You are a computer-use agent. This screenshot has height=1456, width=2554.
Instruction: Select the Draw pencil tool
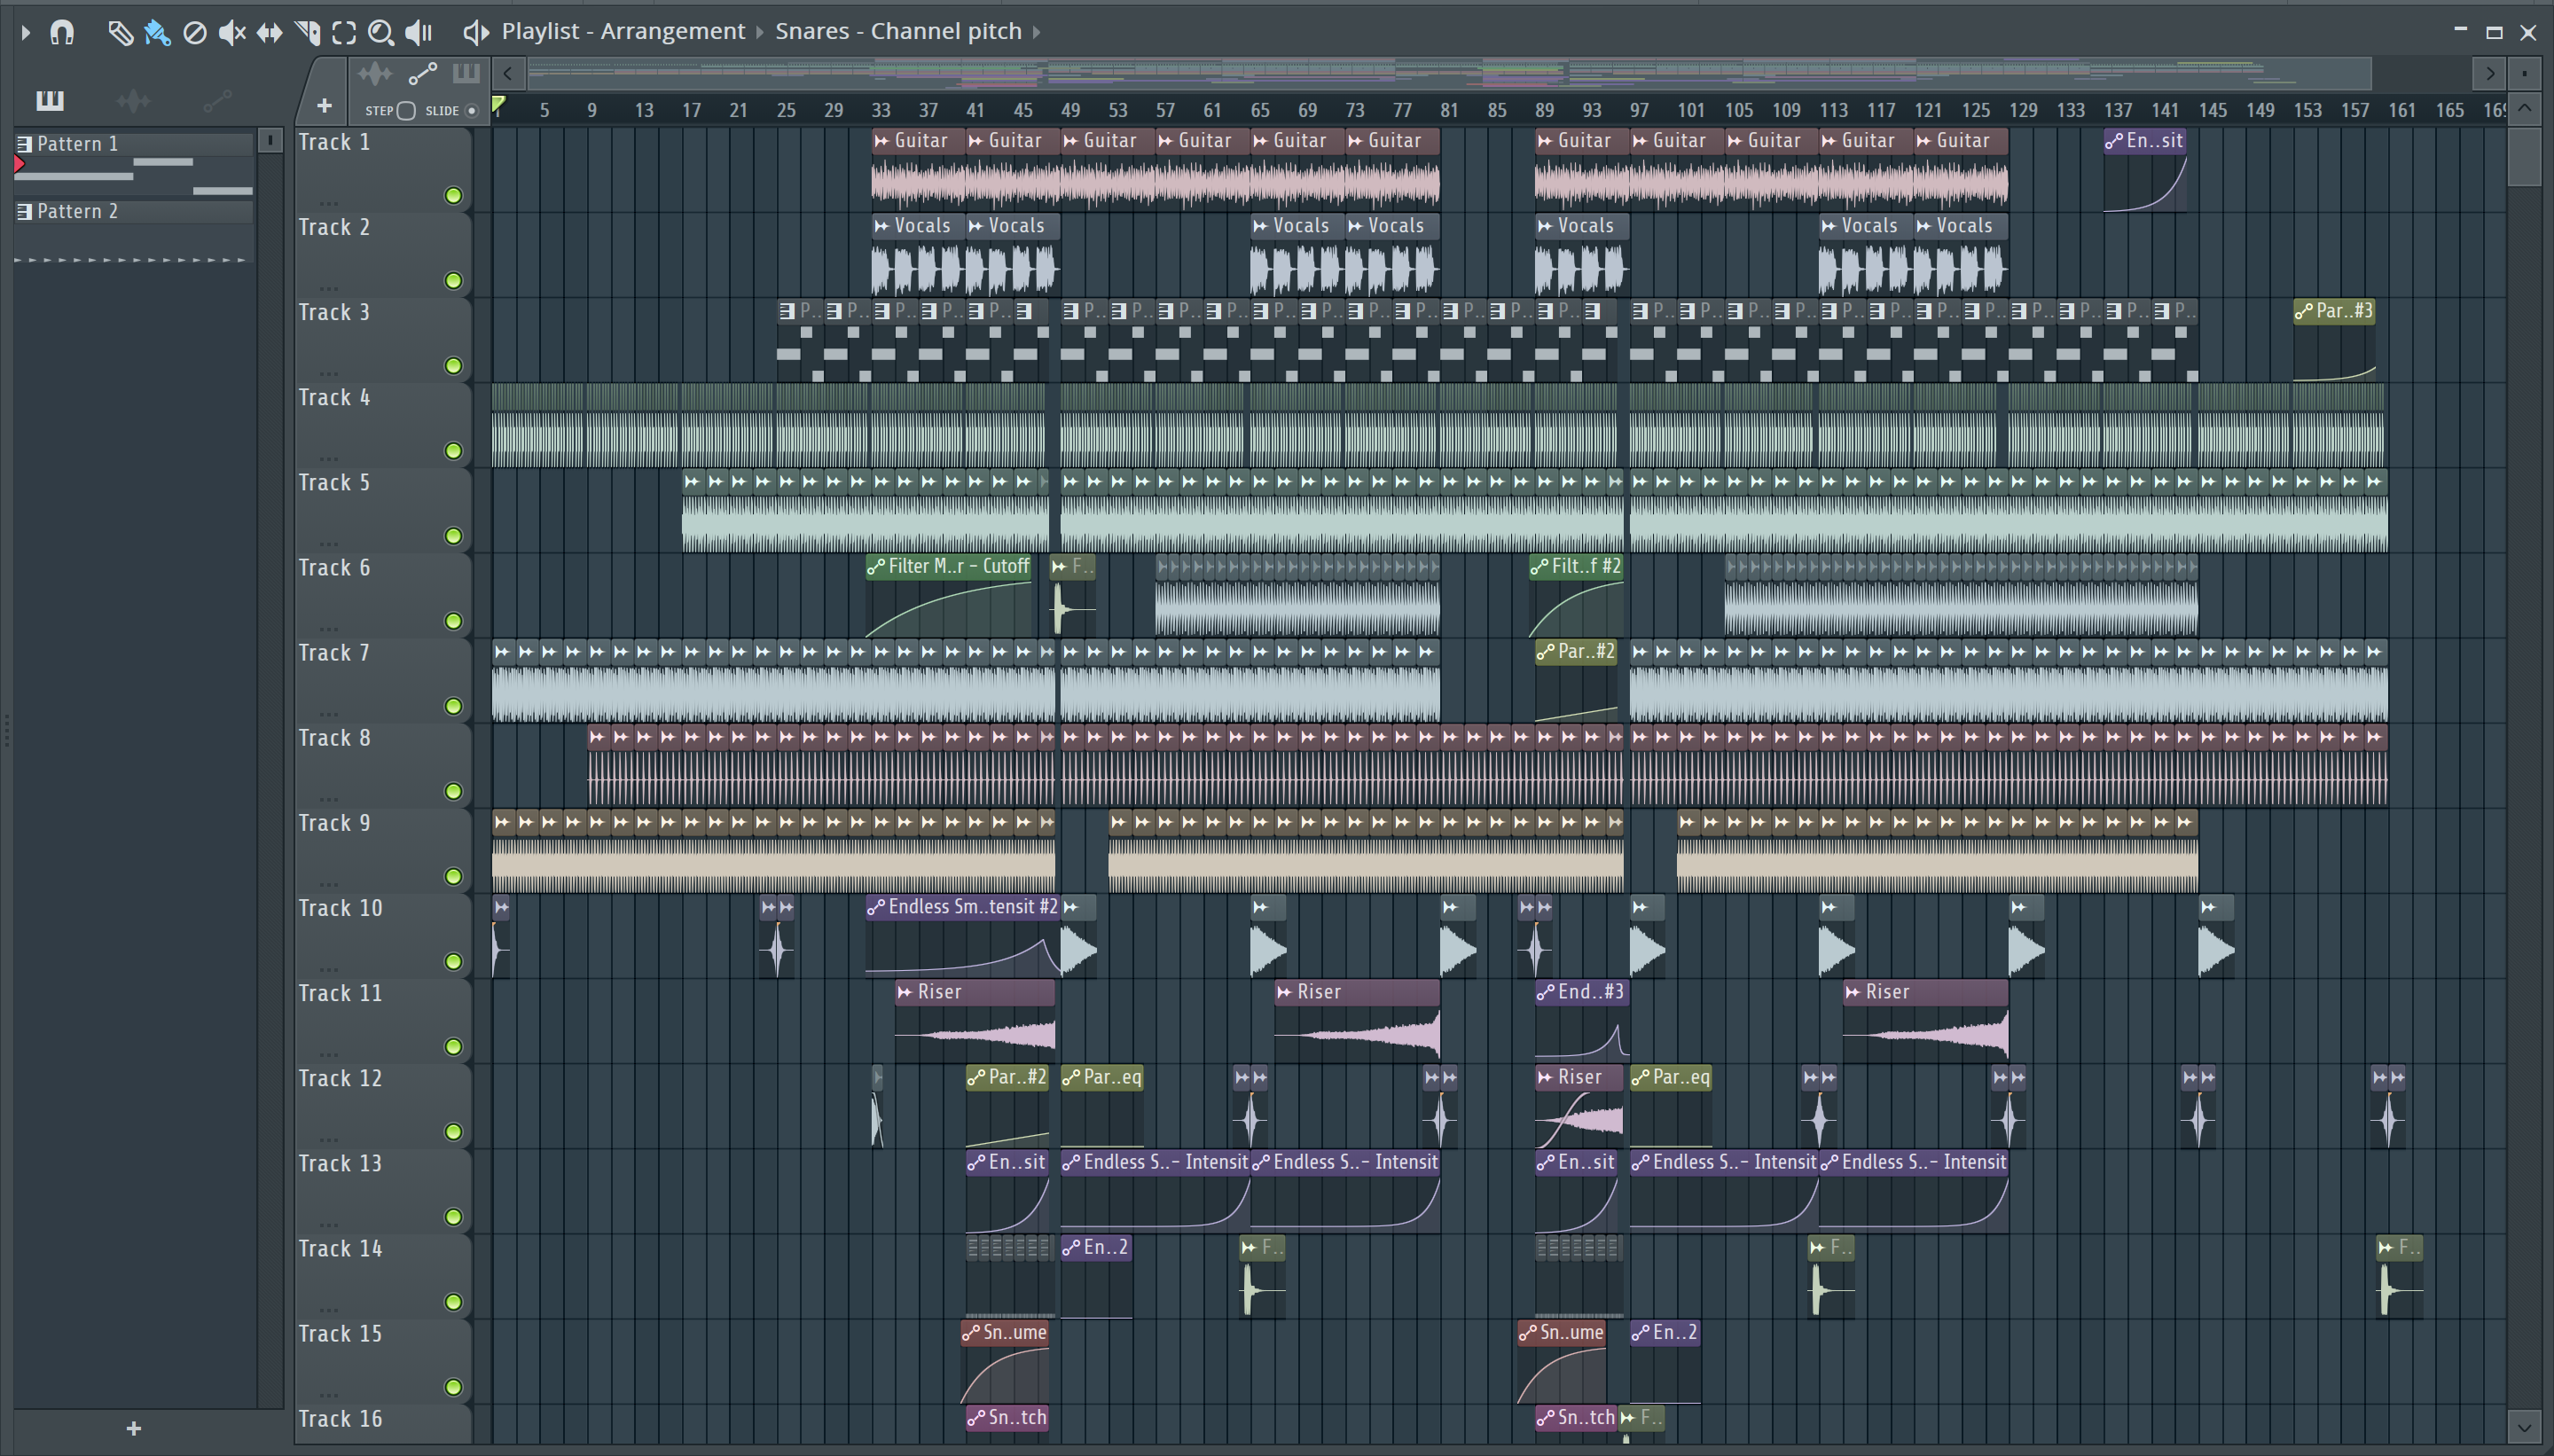[120, 33]
